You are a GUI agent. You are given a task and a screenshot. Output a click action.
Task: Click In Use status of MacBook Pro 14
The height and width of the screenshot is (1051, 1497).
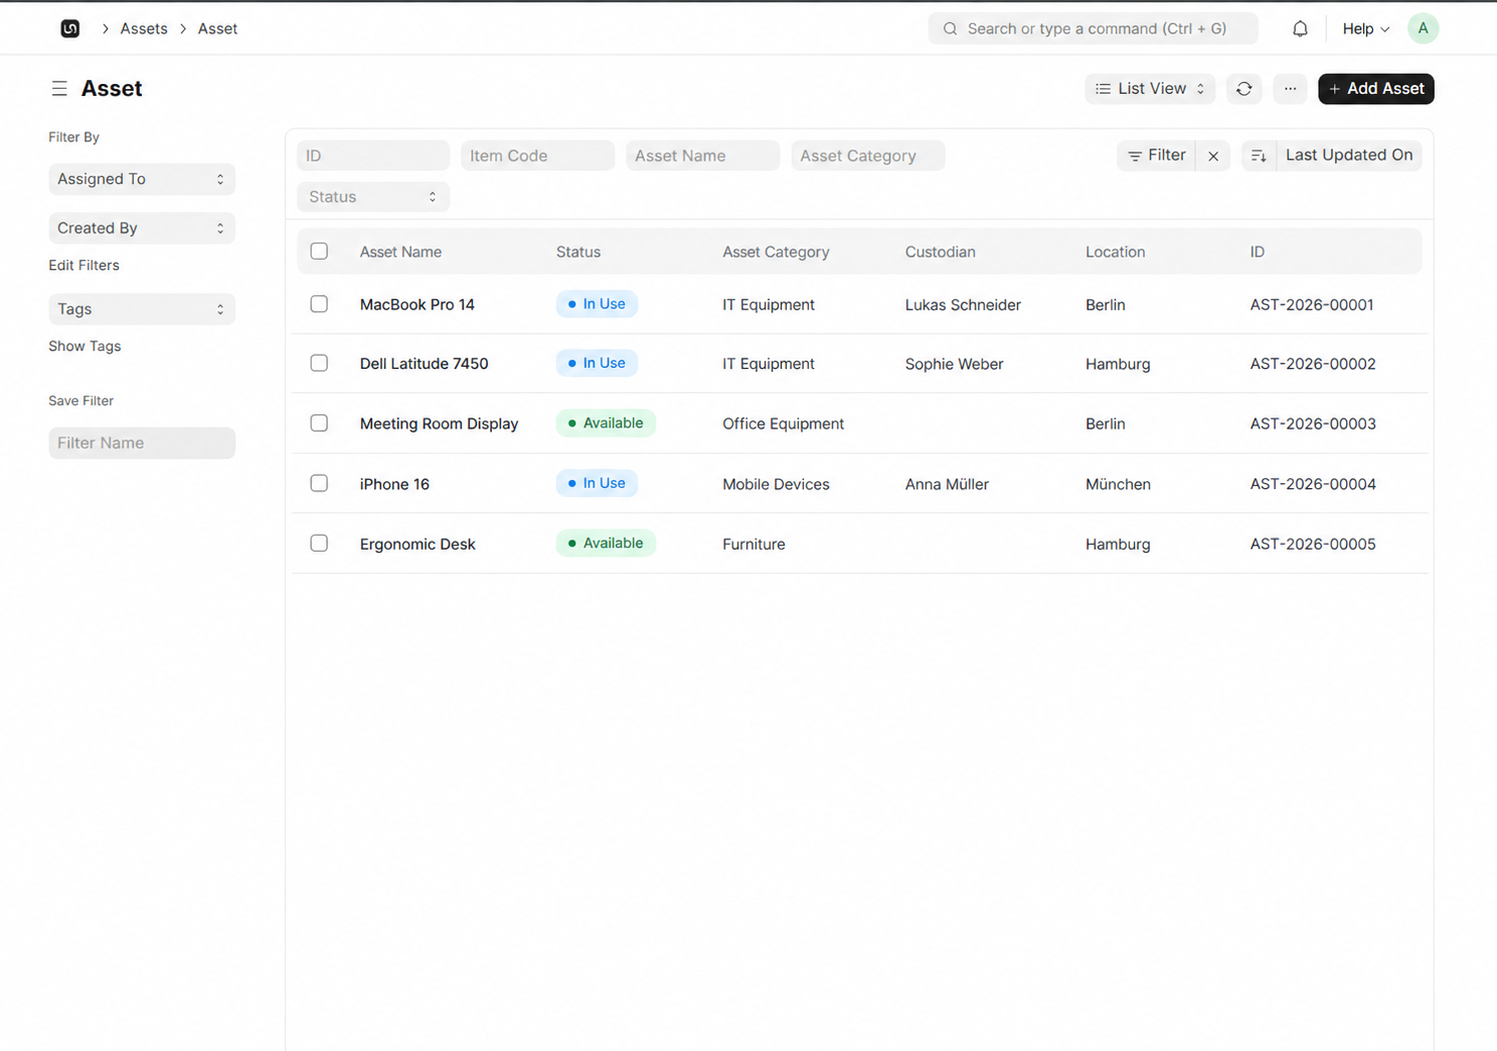coord(597,304)
